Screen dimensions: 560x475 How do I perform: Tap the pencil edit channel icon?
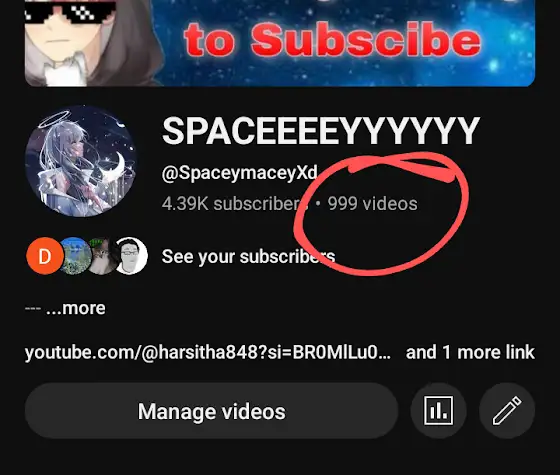coord(507,411)
